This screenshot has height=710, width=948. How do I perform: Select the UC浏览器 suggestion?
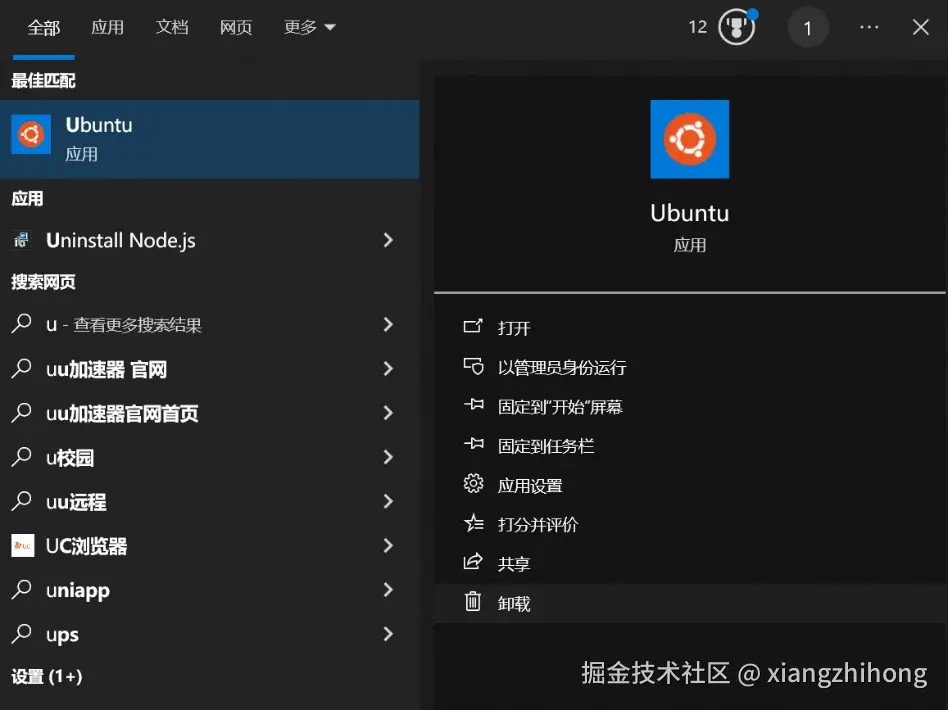point(209,545)
